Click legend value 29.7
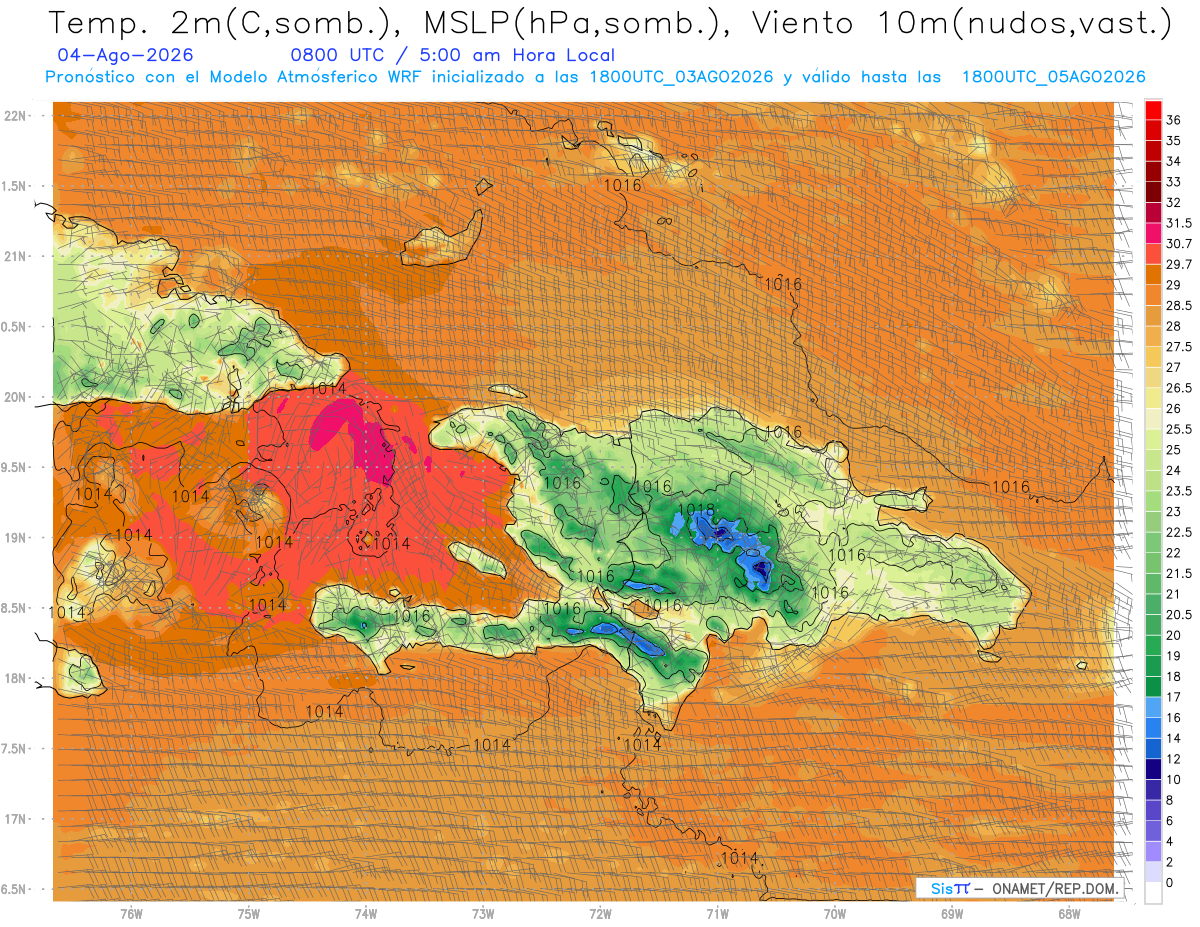Image resolution: width=1200 pixels, height=927 pixels. tap(1178, 264)
